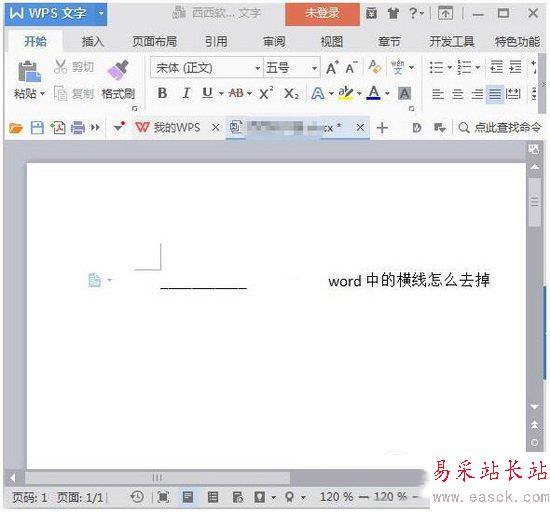The height and width of the screenshot is (512, 550).
Task: Click the skin T-shirt icon in title bar
Action: click(394, 14)
